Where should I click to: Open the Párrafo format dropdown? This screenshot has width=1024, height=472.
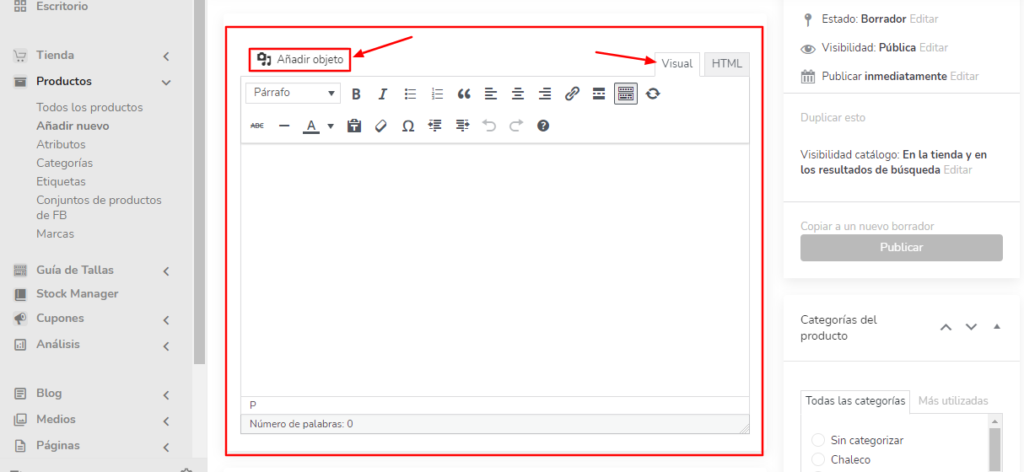pos(293,93)
